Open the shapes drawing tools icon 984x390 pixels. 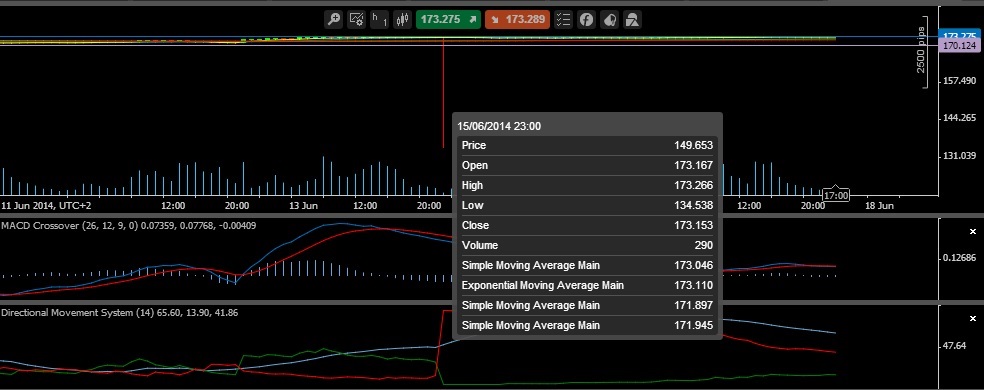633,19
